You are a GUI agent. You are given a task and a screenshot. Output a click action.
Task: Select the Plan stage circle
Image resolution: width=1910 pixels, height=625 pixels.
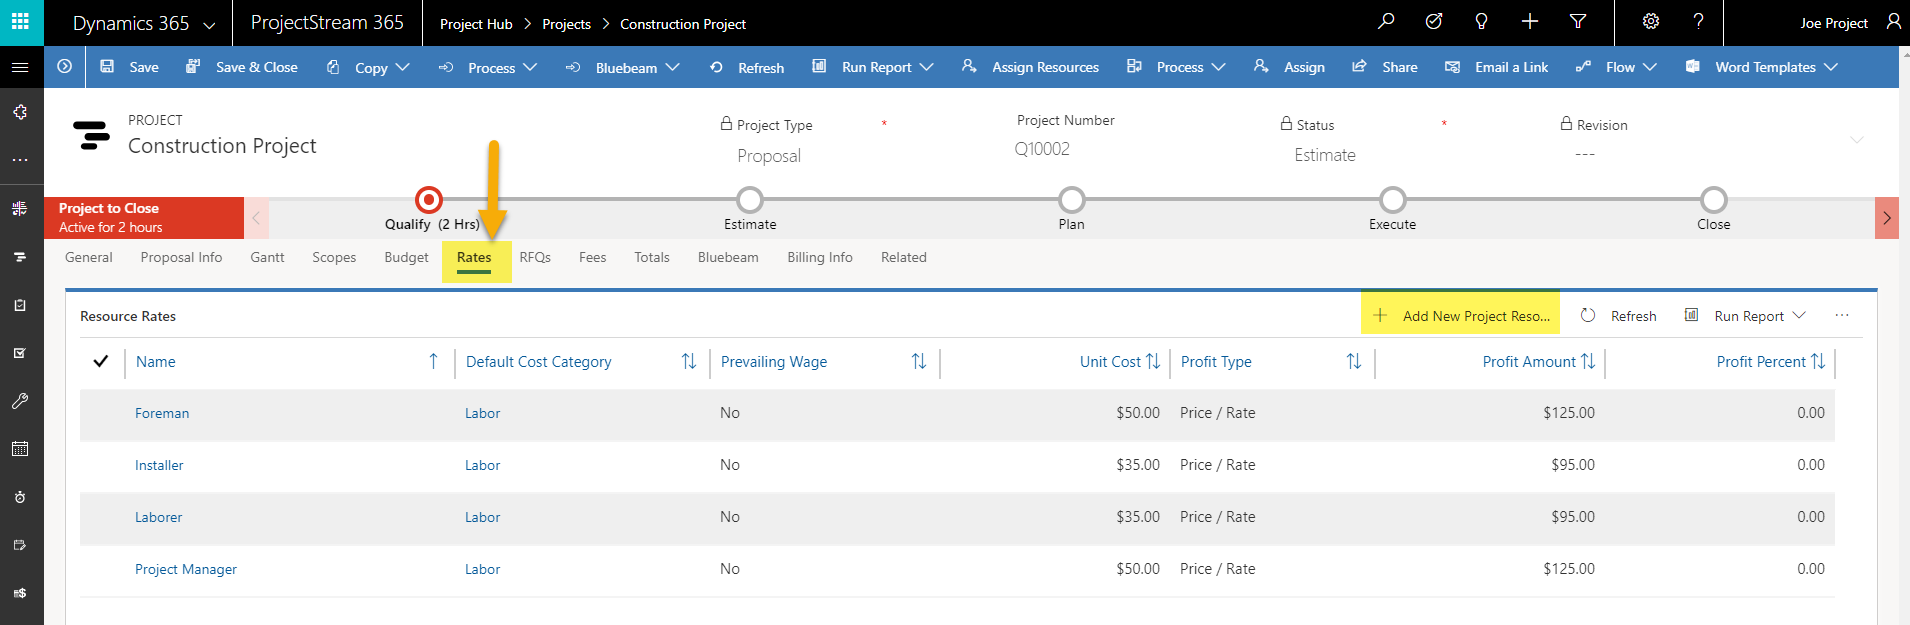coord(1071,200)
